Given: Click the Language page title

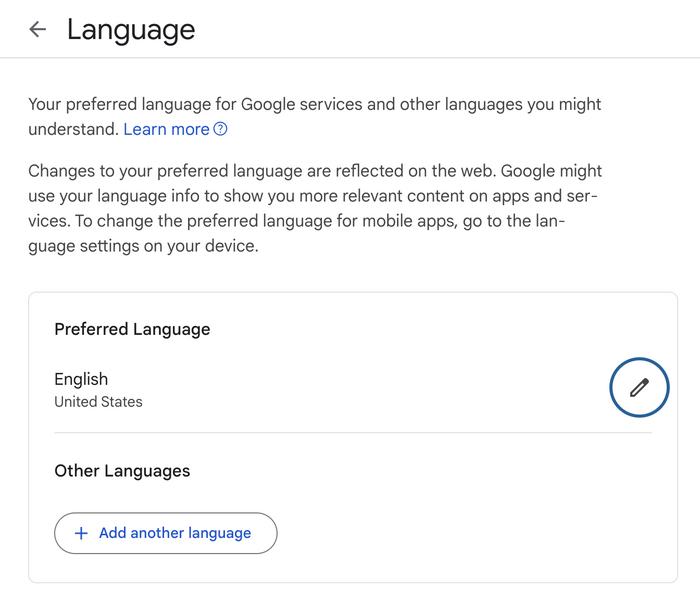Looking at the screenshot, I should tap(131, 29).
